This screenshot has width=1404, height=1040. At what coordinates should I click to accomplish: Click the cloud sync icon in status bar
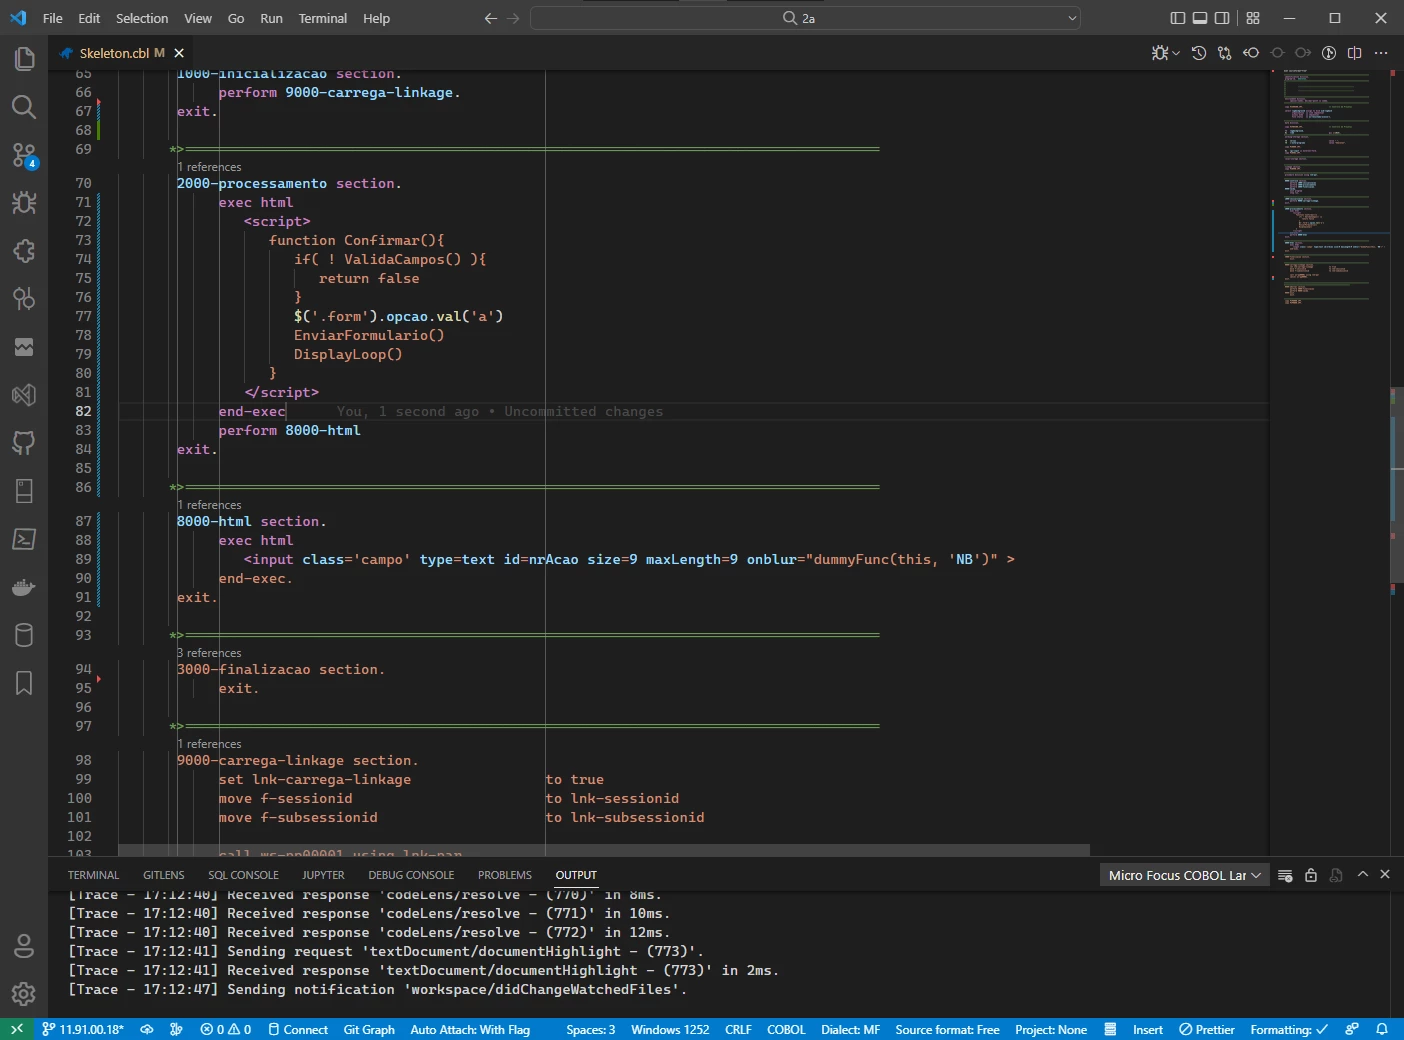(x=147, y=1029)
